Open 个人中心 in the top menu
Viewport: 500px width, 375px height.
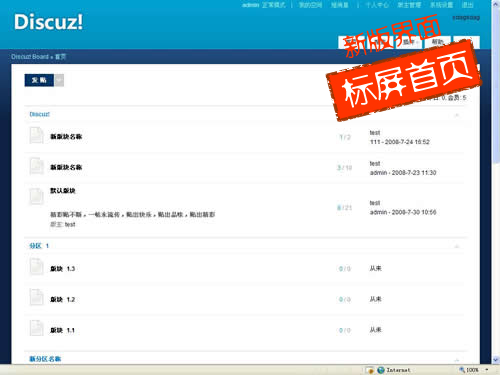tap(377, 5)
